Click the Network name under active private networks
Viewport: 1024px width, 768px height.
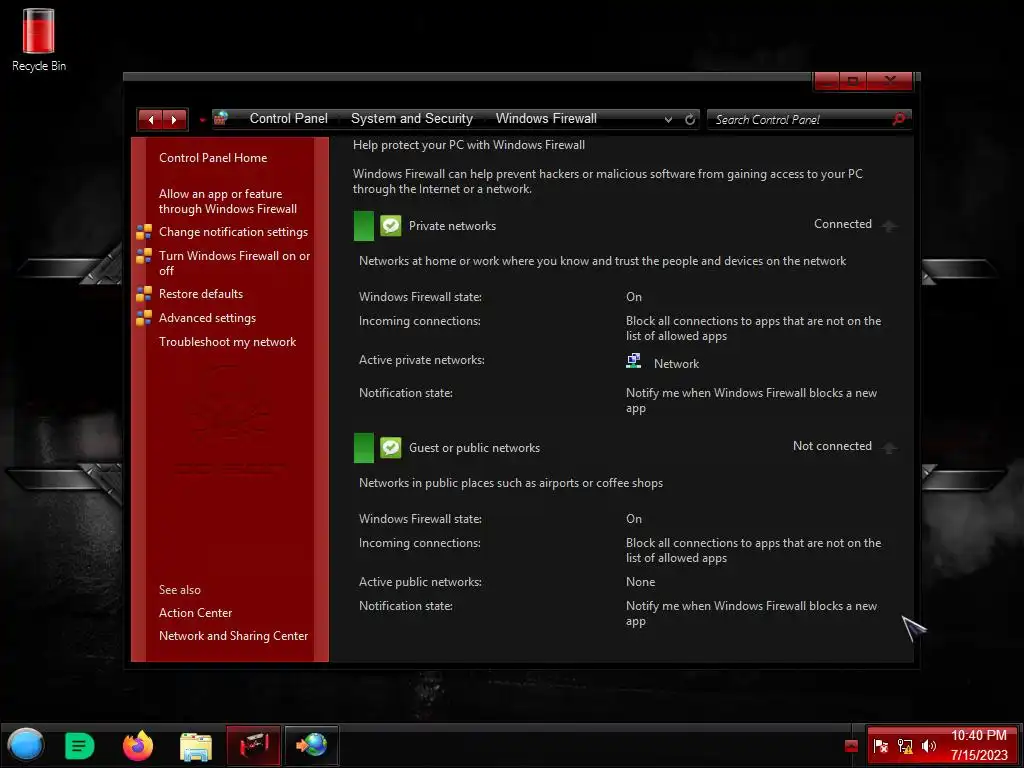(676, 364)
